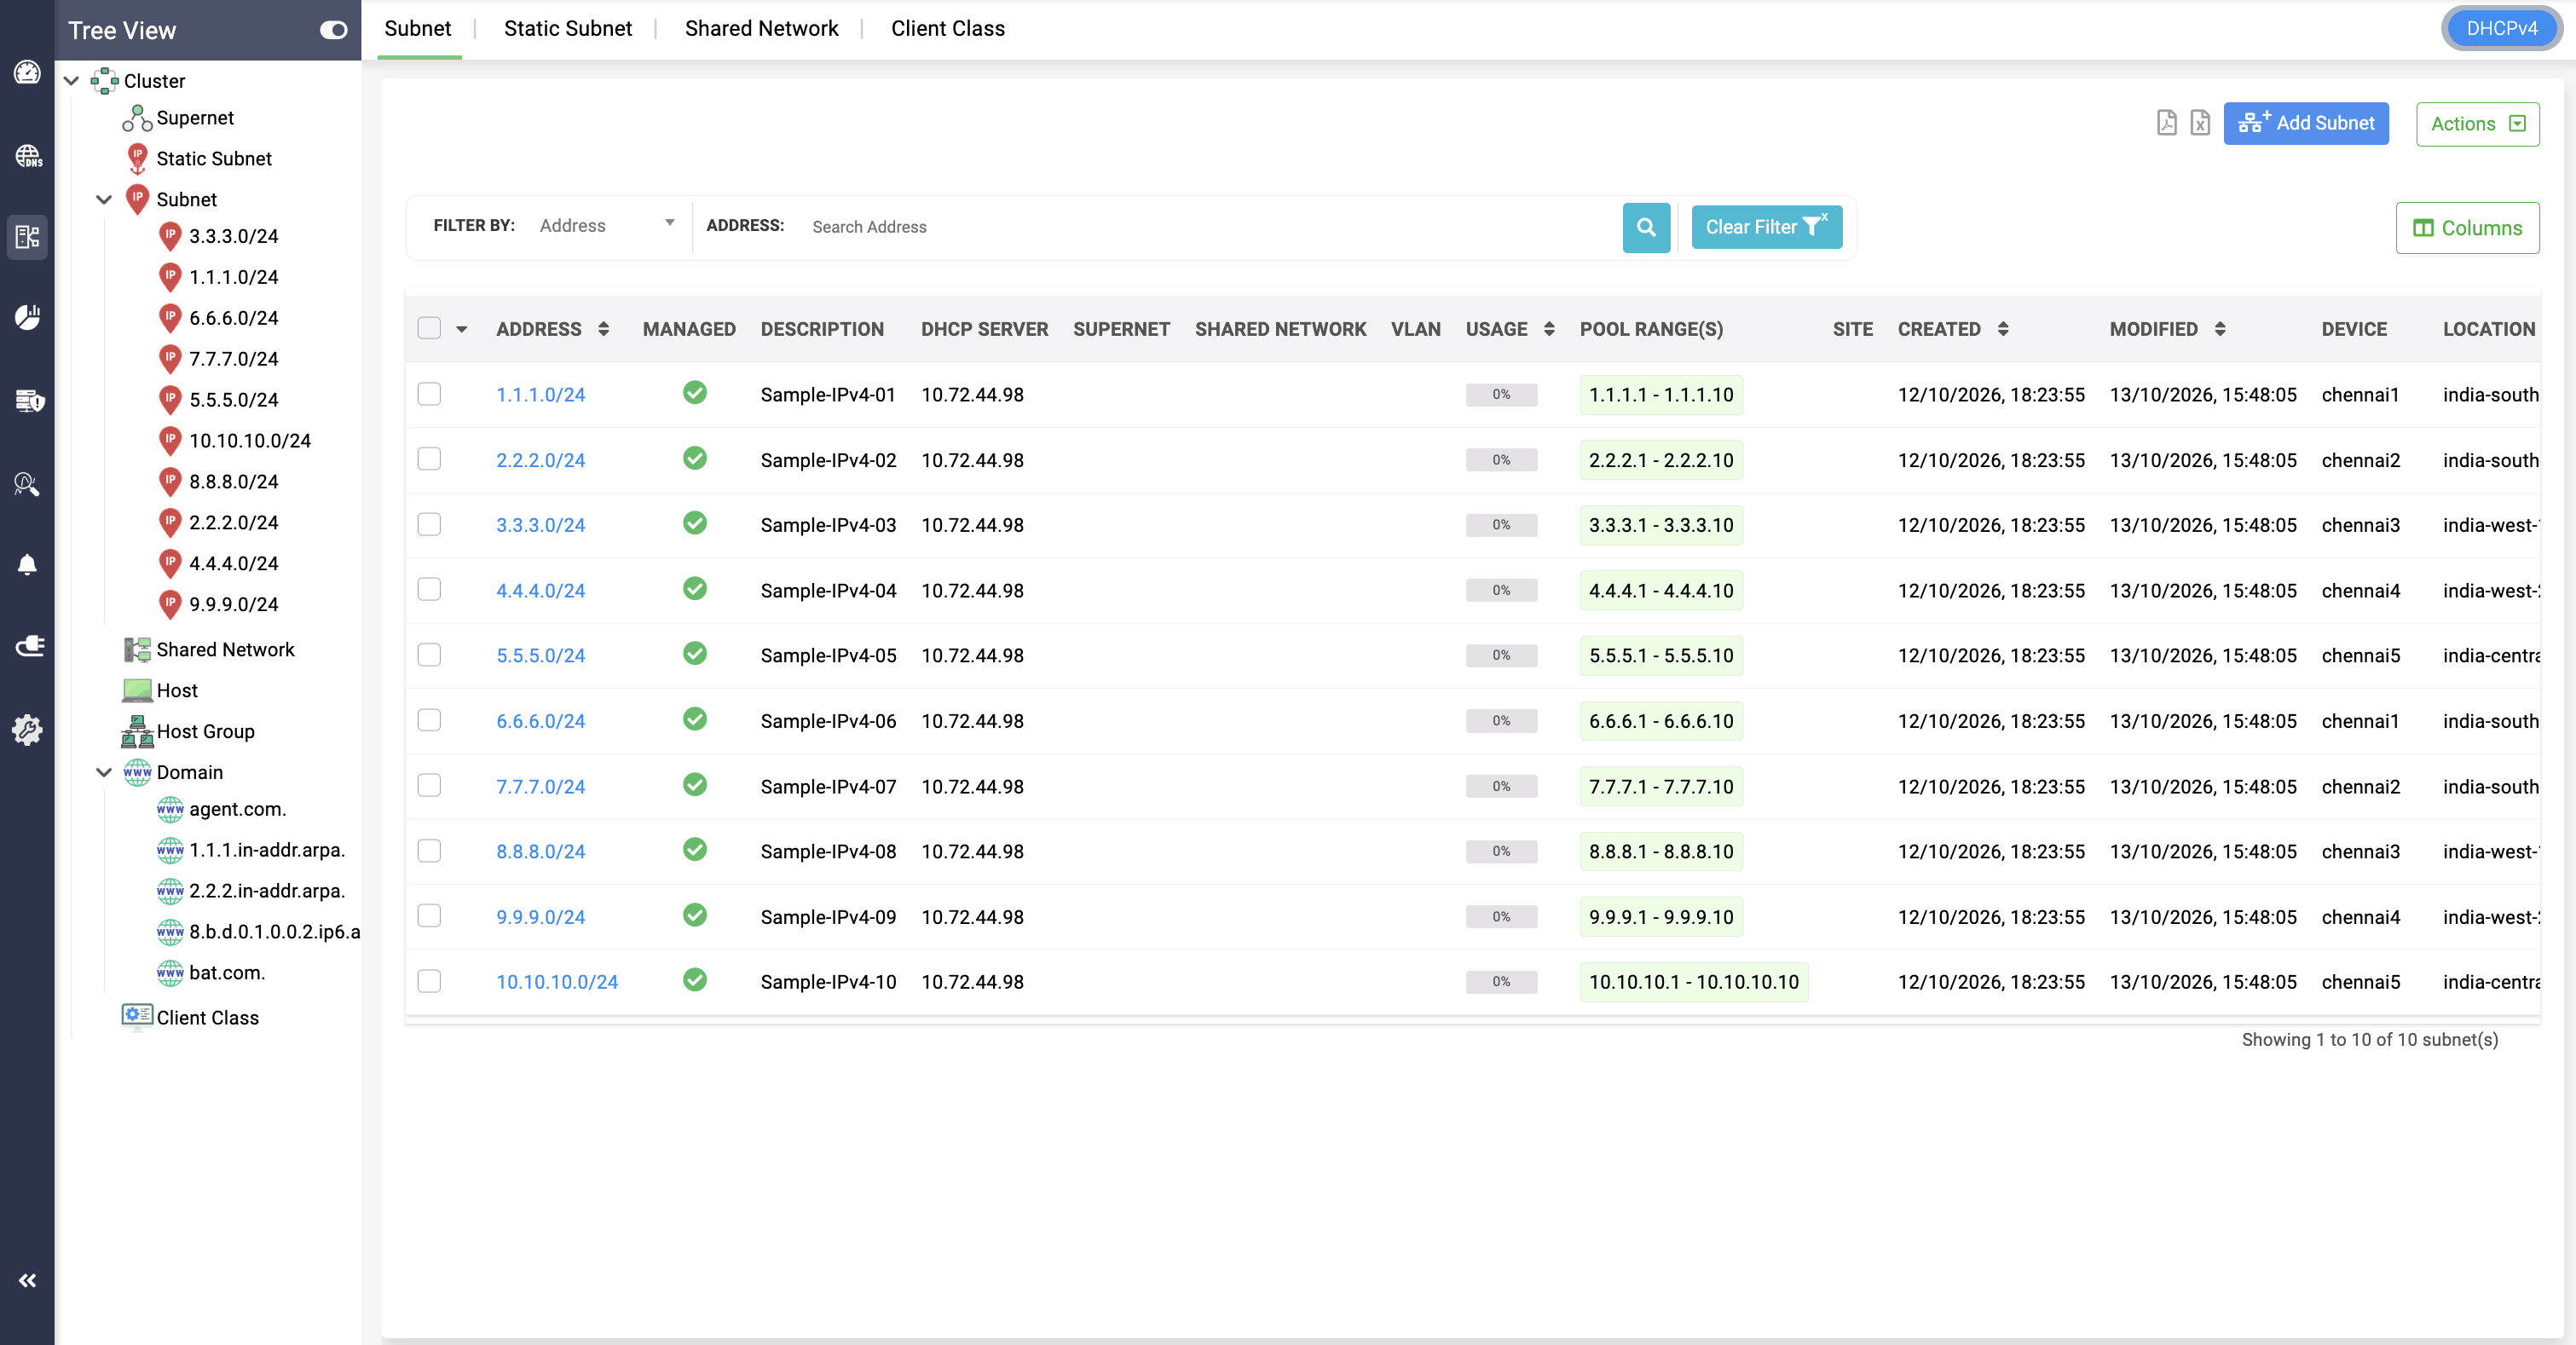Export subnet list as Excel icon
This screenshot has height=1345, width=2576.
(2200, 123)
